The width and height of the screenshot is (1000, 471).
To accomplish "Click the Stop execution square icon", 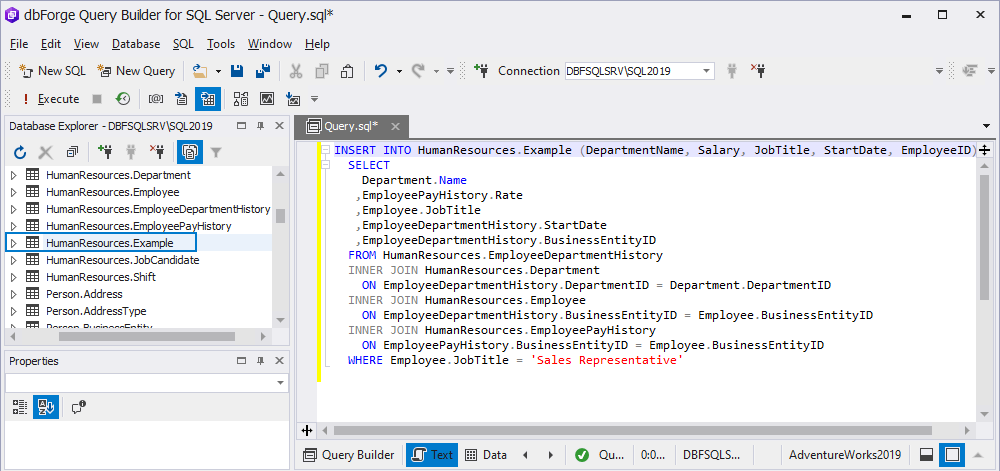I will pyautogui.click(x=97, y=99).
